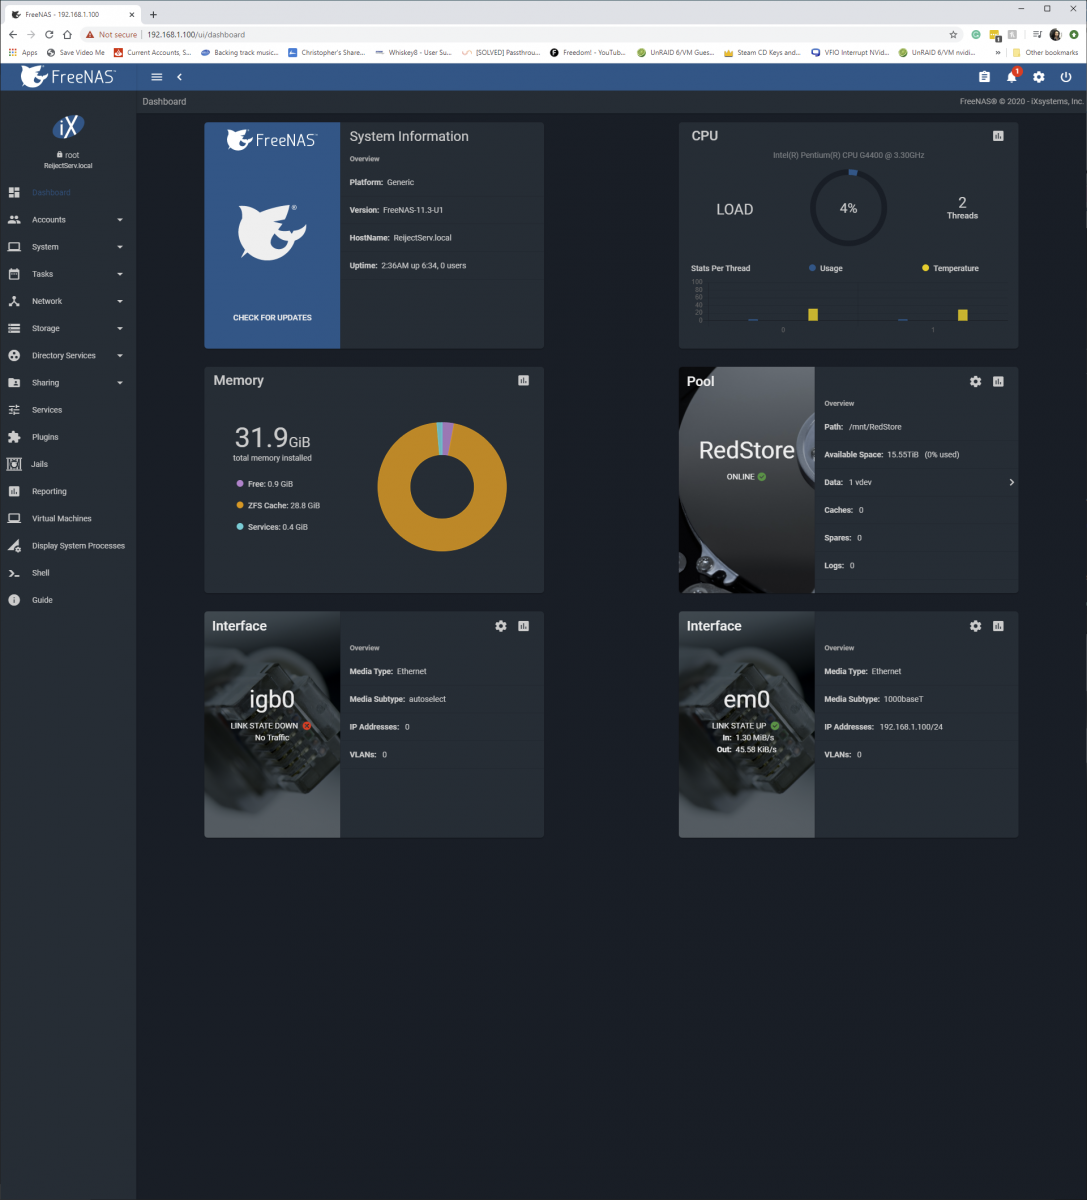Open the Whiskey8 bookmark
This screenshot has width=1087, height=1200.
click(413, 52)
